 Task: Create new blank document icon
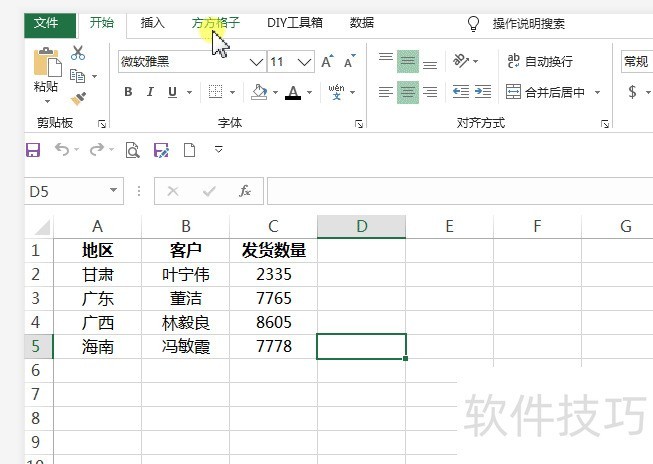tap(189, 150)
